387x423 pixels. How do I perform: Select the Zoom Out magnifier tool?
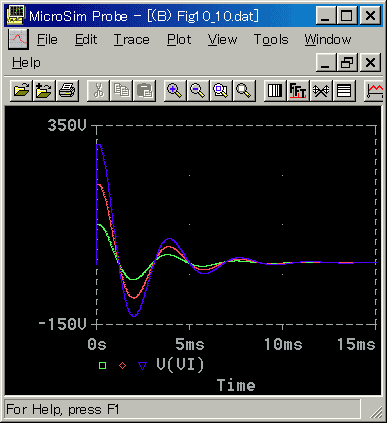coord(198,90)
